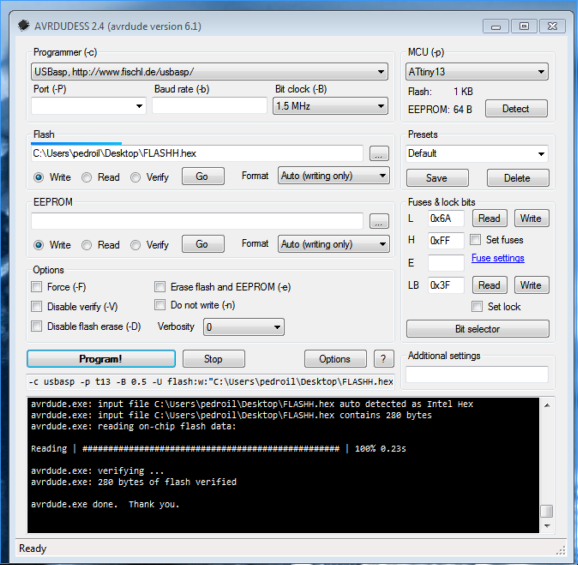The width and height of the screenshot is (578, 565).
Task: Click the 'Ready' status bar text
Action: point(33,548)
